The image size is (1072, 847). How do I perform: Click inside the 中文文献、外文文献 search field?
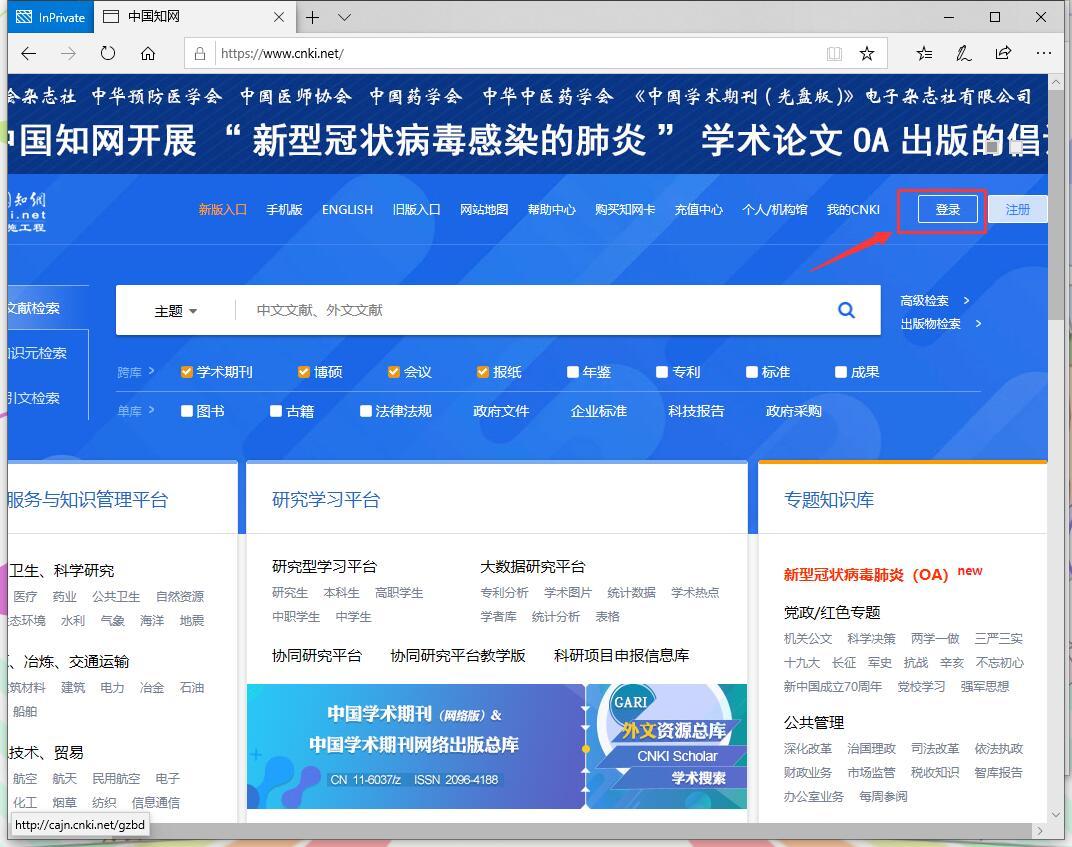pyautogui.click(x=500, y=310)
